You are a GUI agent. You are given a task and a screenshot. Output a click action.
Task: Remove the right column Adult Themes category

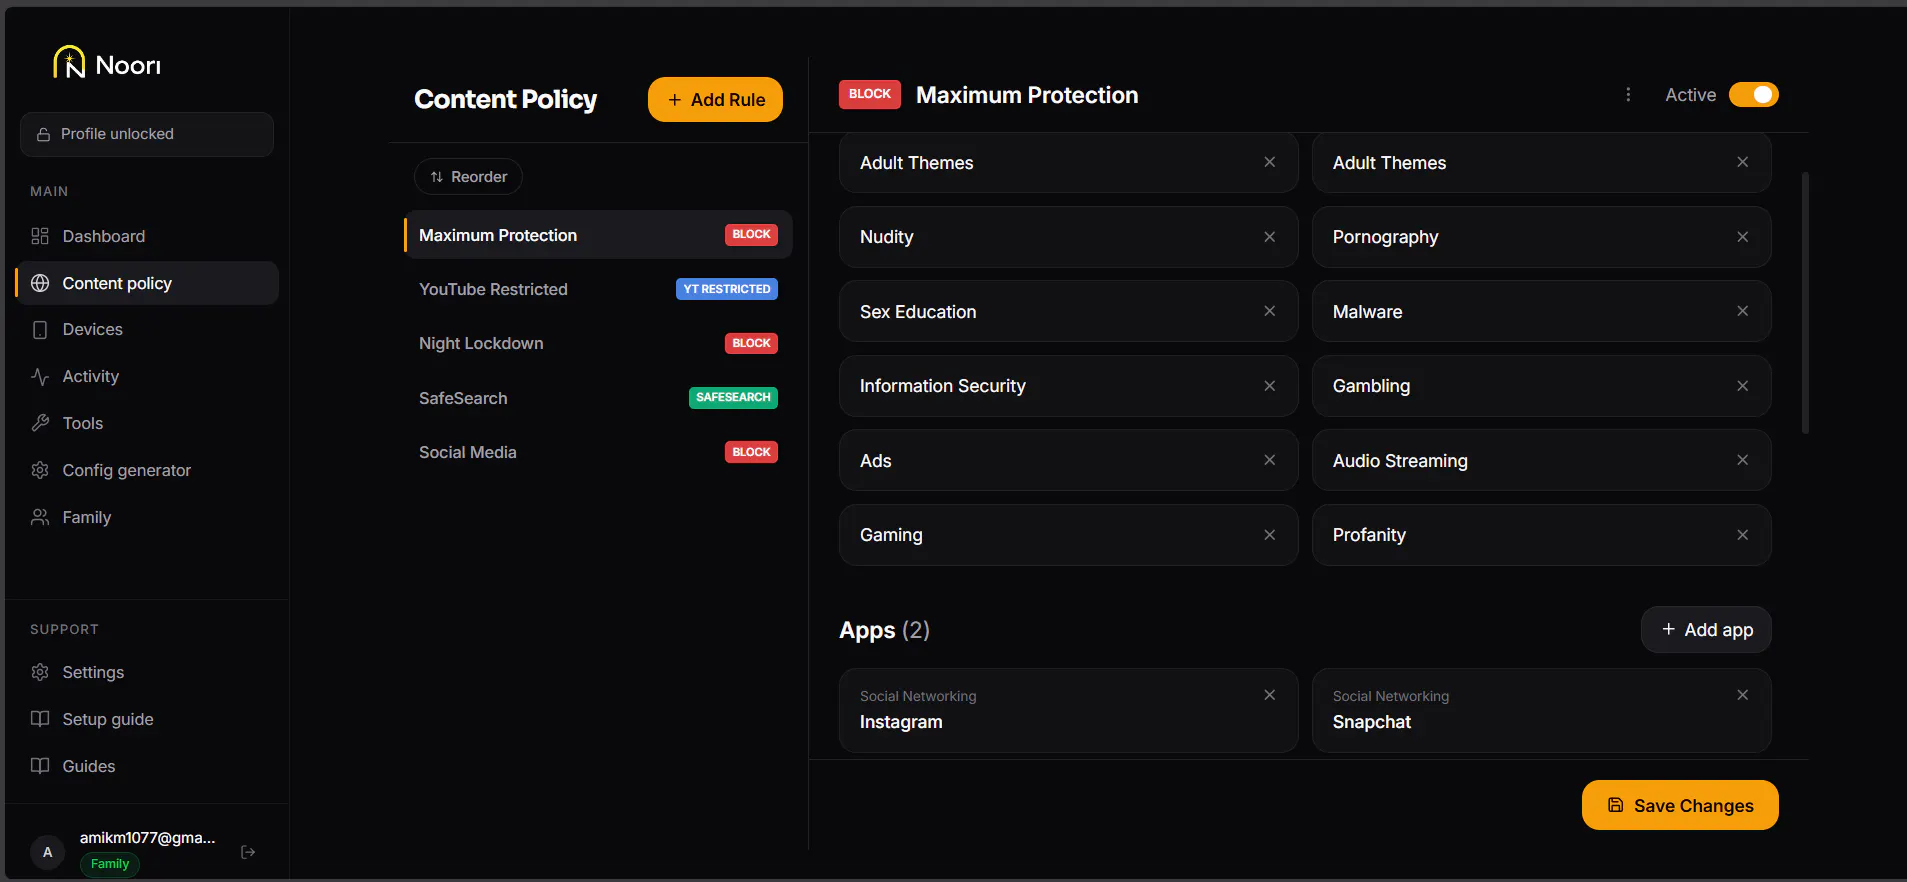coord(1742,162)
